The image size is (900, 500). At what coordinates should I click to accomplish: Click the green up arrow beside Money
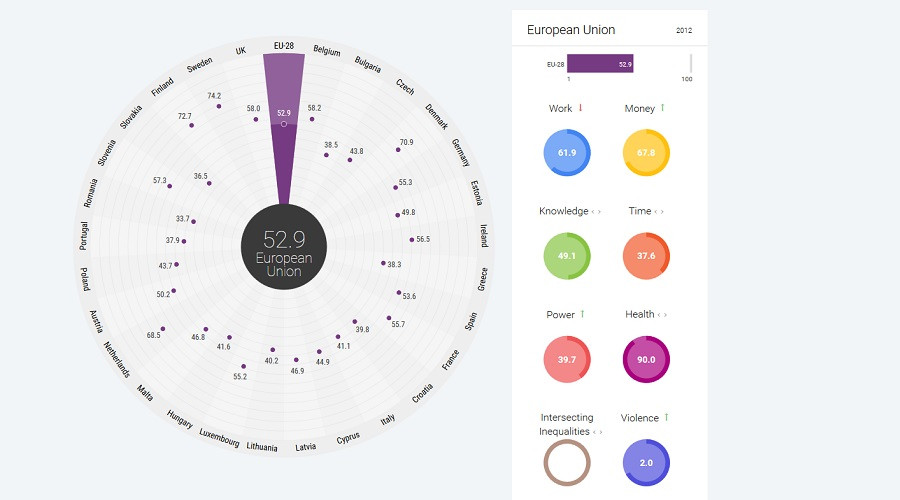[x=662, y=108]
